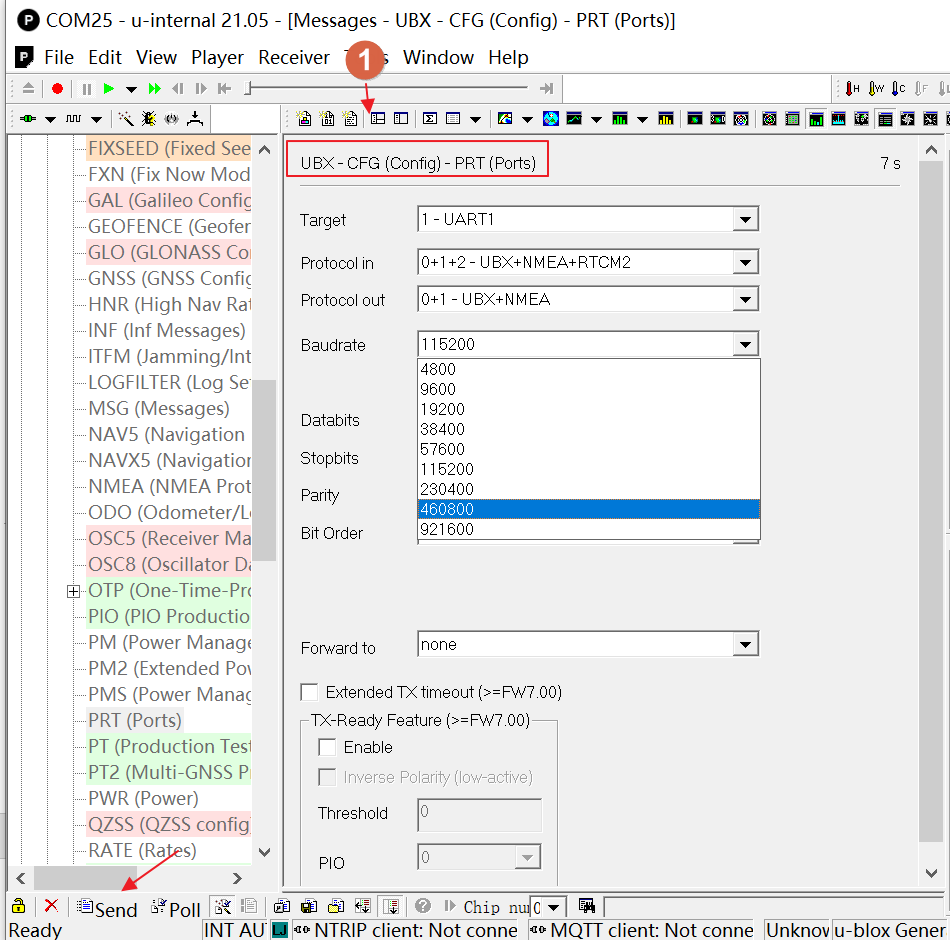
Task: Select 921600 in the Baudrate list
Action: [x=588, y=529]
